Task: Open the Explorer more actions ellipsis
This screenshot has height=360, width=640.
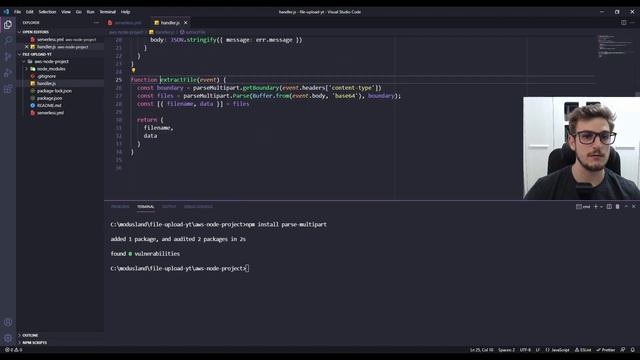Action: click(96, 23)
